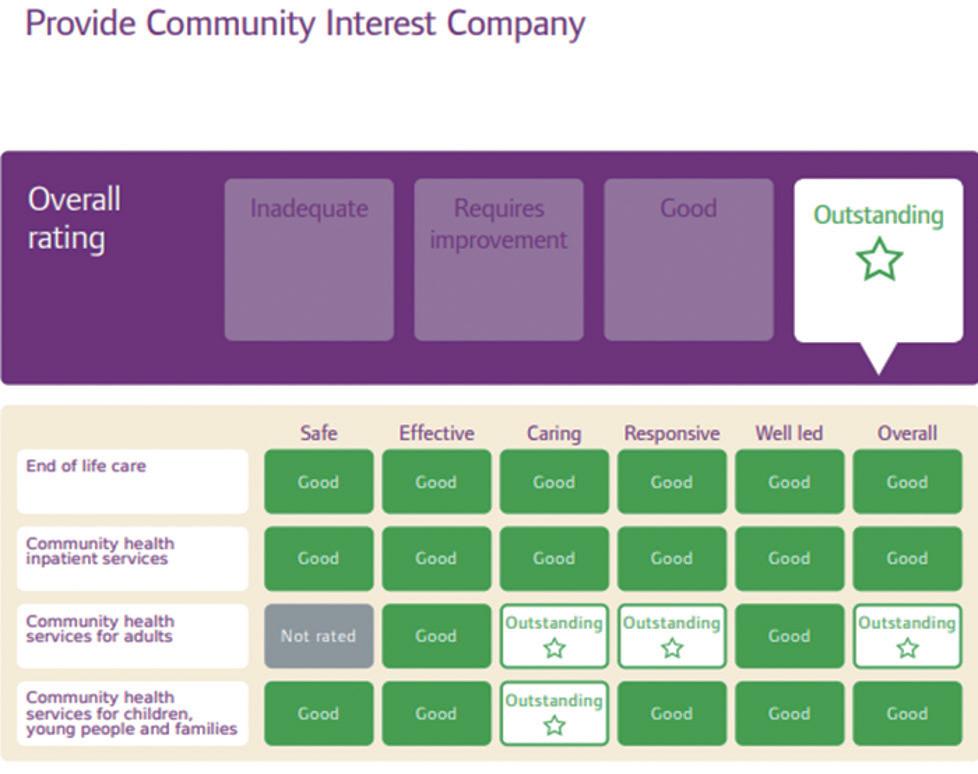Click Outstanding text in adults Overall cell
Viewport: 978px width, 774px height.
tap(908, 623)
